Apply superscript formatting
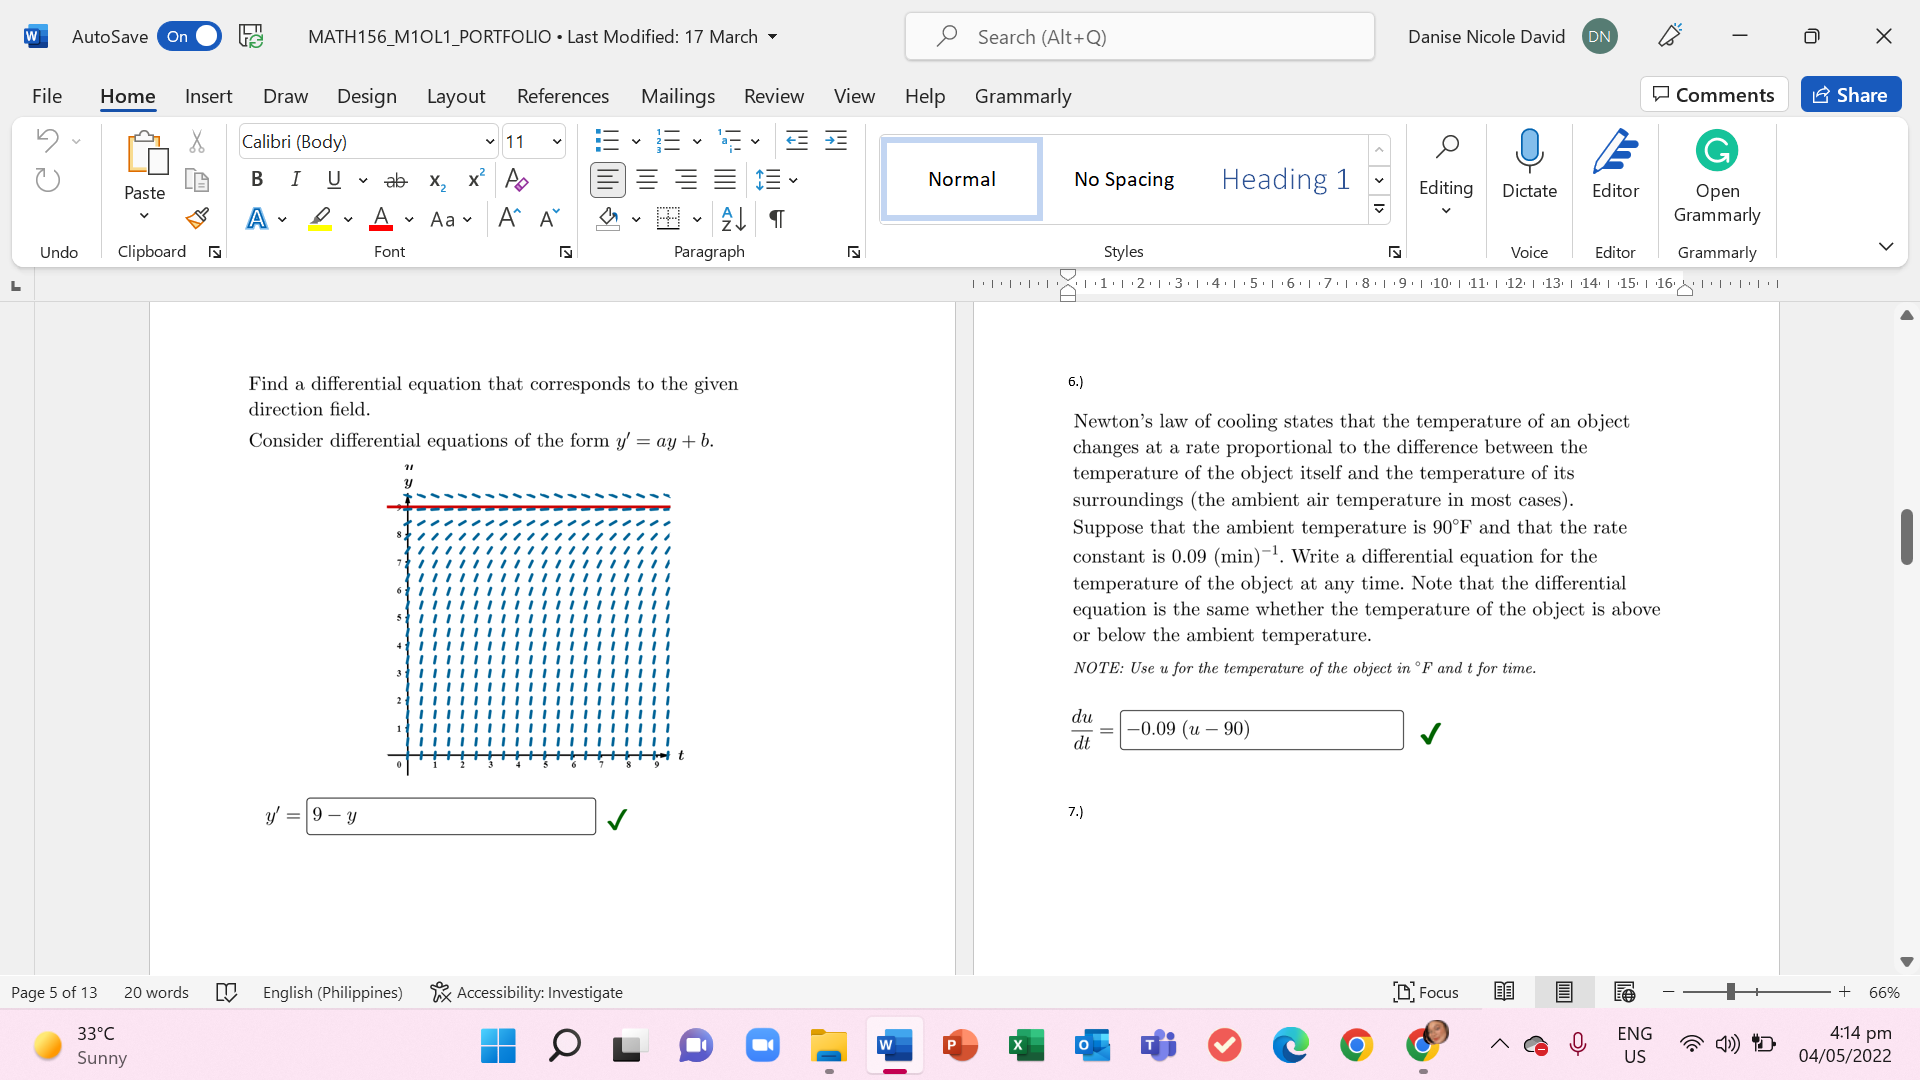The height and width of the screenshot is (1080, 1920). point(476,180)
